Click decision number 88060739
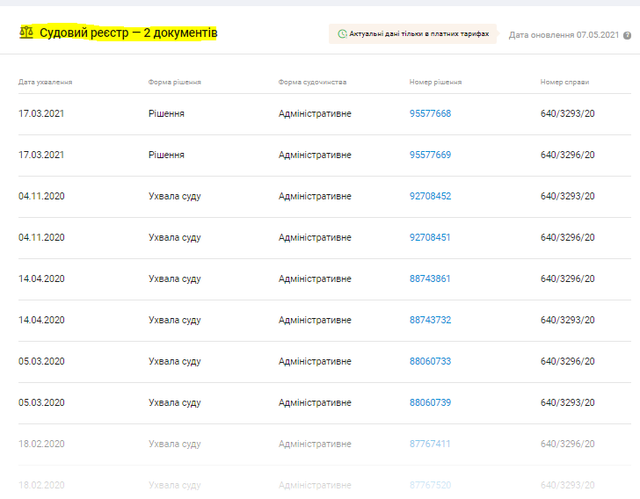The height and width of the screenshot is (499, 640). click(x=430, y=402)
